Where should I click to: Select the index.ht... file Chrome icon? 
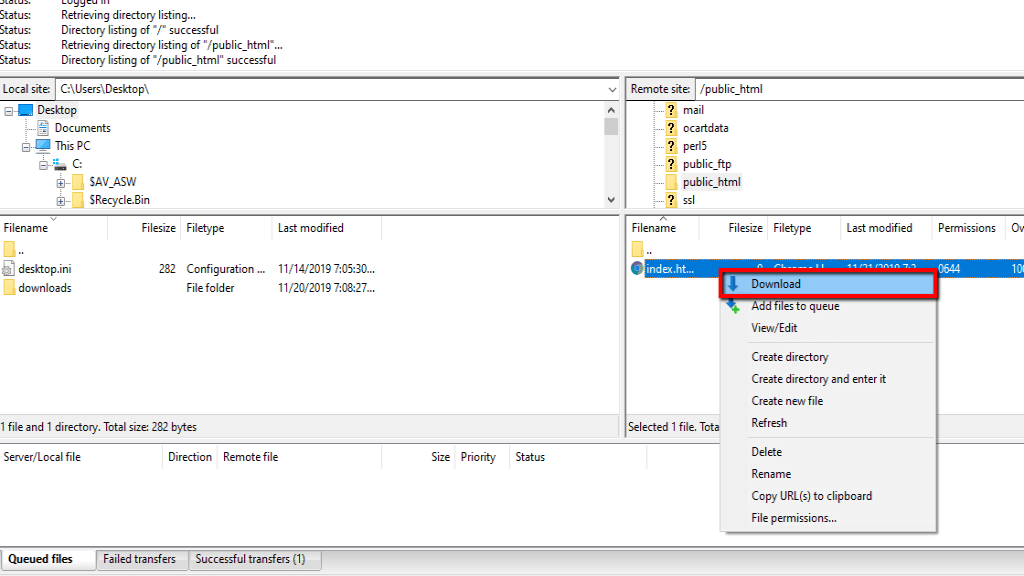(637, 268)
